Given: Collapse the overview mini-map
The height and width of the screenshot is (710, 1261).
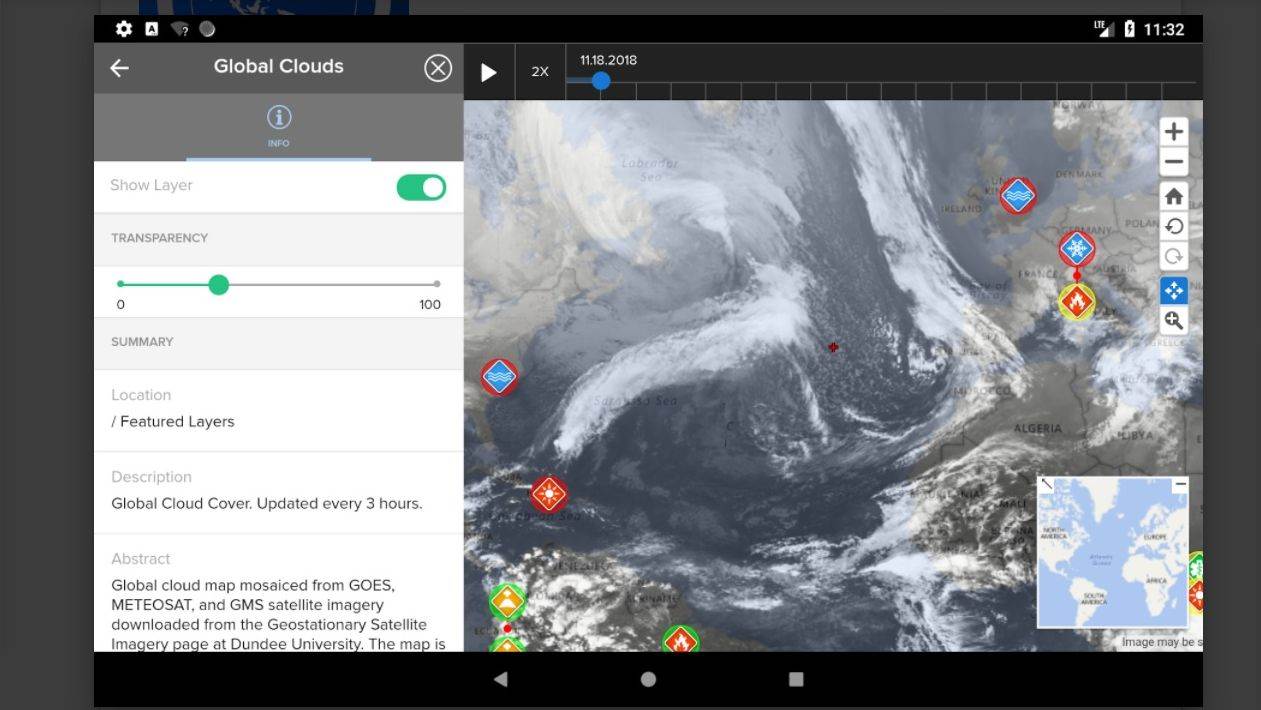Looking at the screenshot, I should (x=1180, y=484).
